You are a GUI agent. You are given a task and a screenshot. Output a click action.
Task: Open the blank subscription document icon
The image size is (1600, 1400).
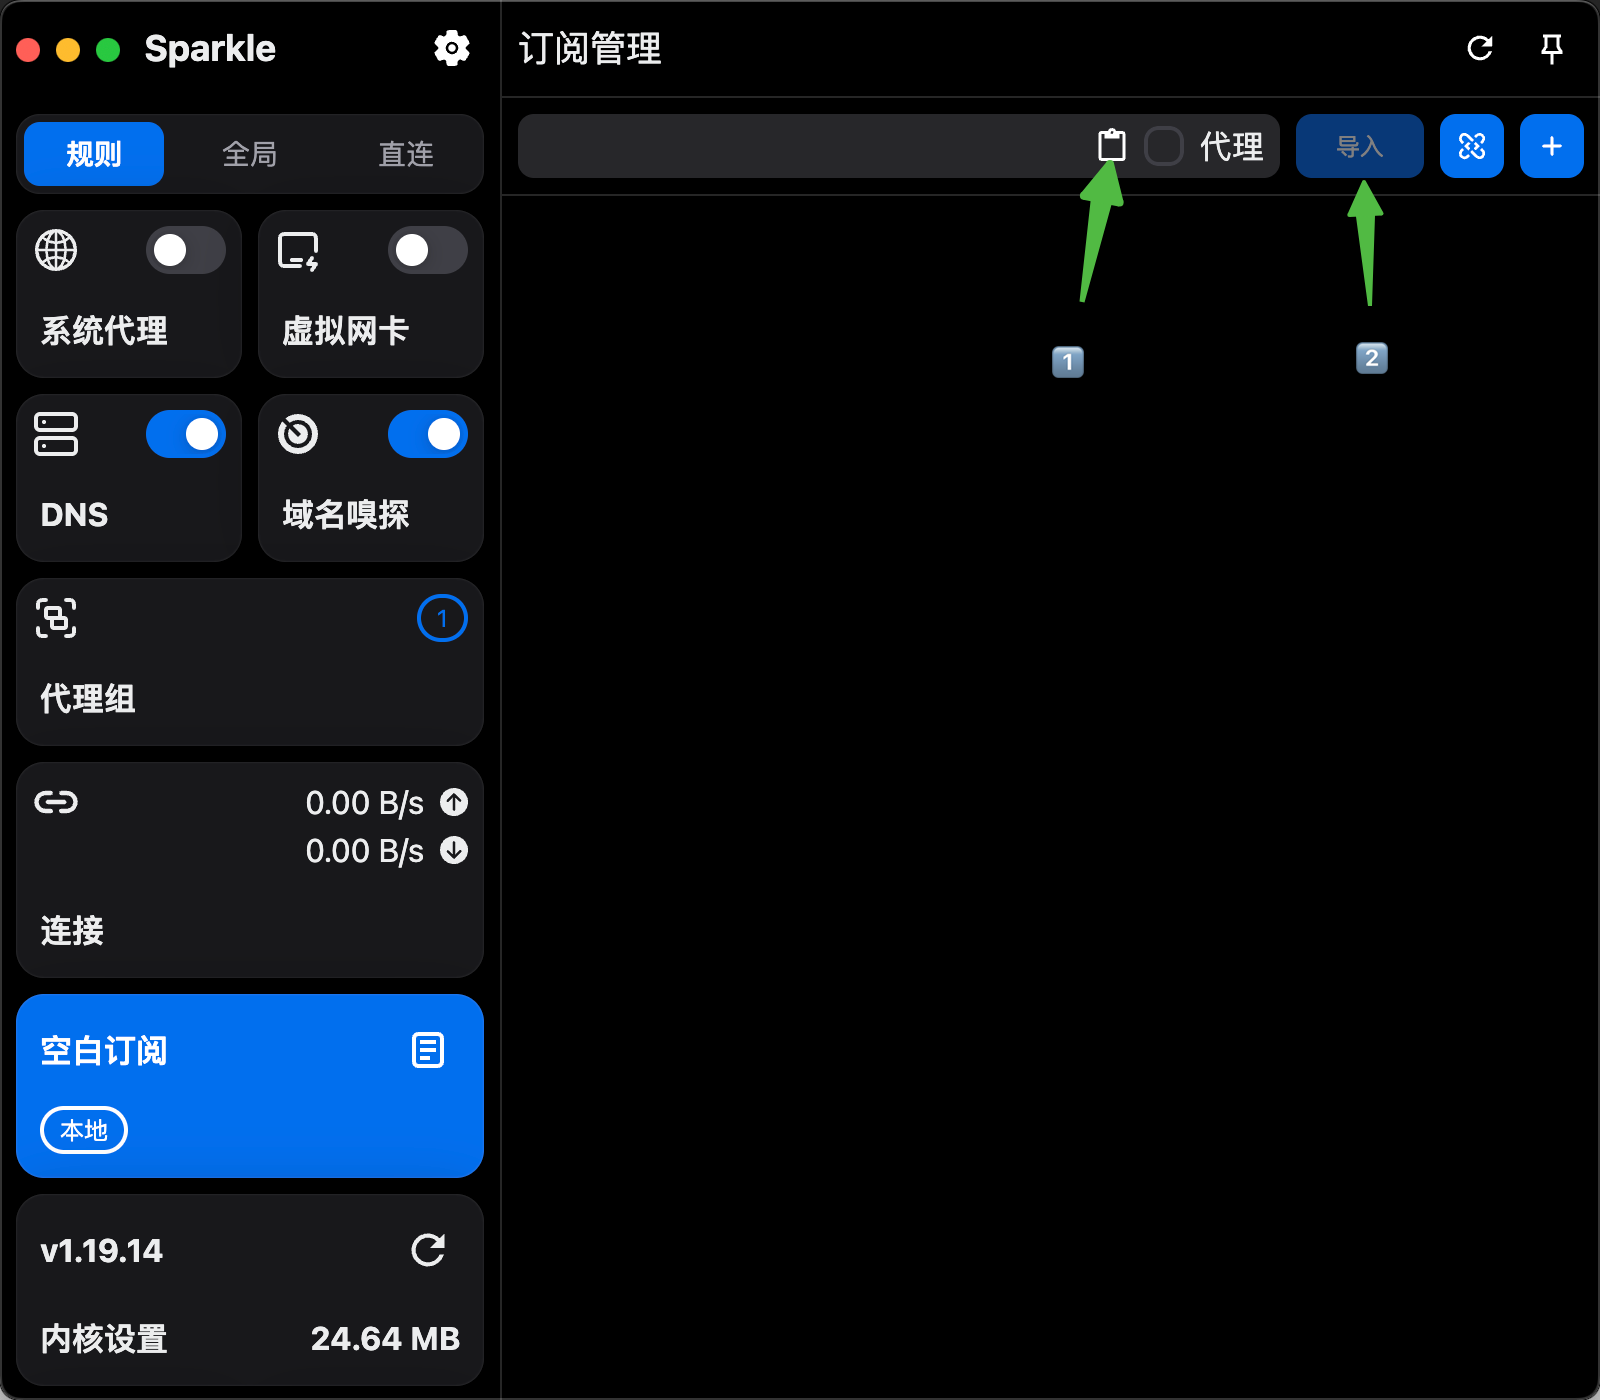428,1050
